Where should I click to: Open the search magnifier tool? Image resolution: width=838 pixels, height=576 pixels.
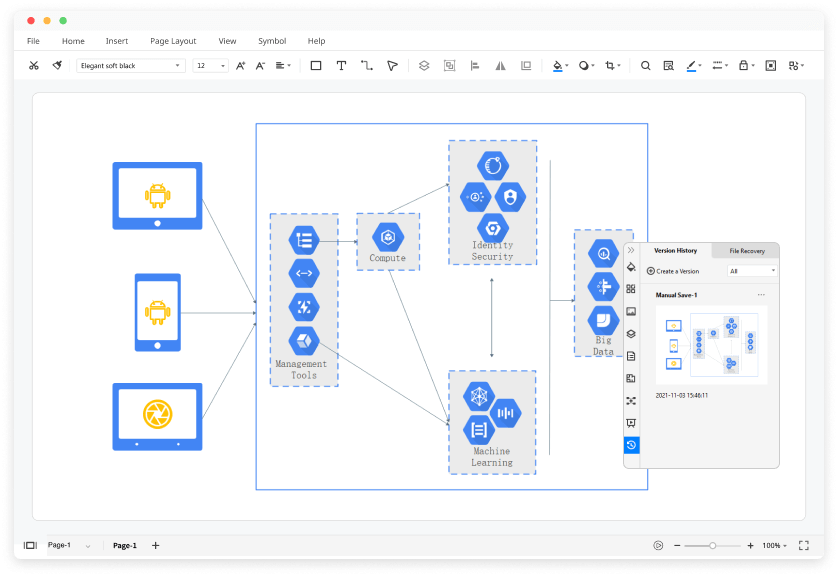point(645,65)
